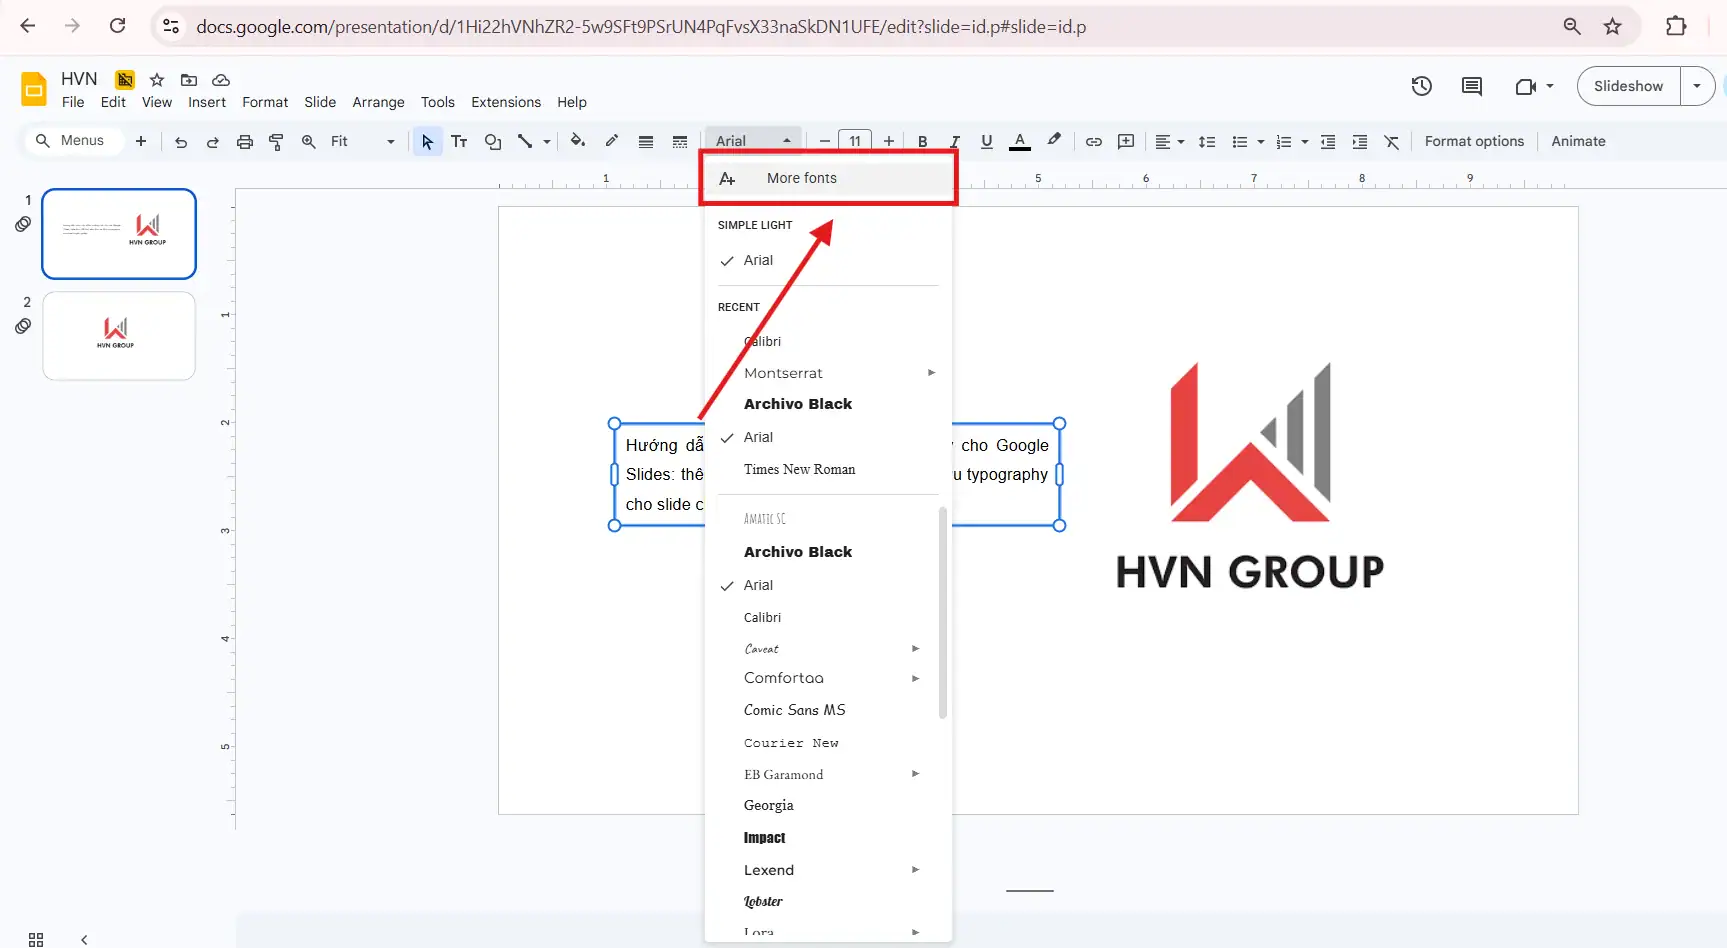Clear formatting of selected text

pos(1391,141)
